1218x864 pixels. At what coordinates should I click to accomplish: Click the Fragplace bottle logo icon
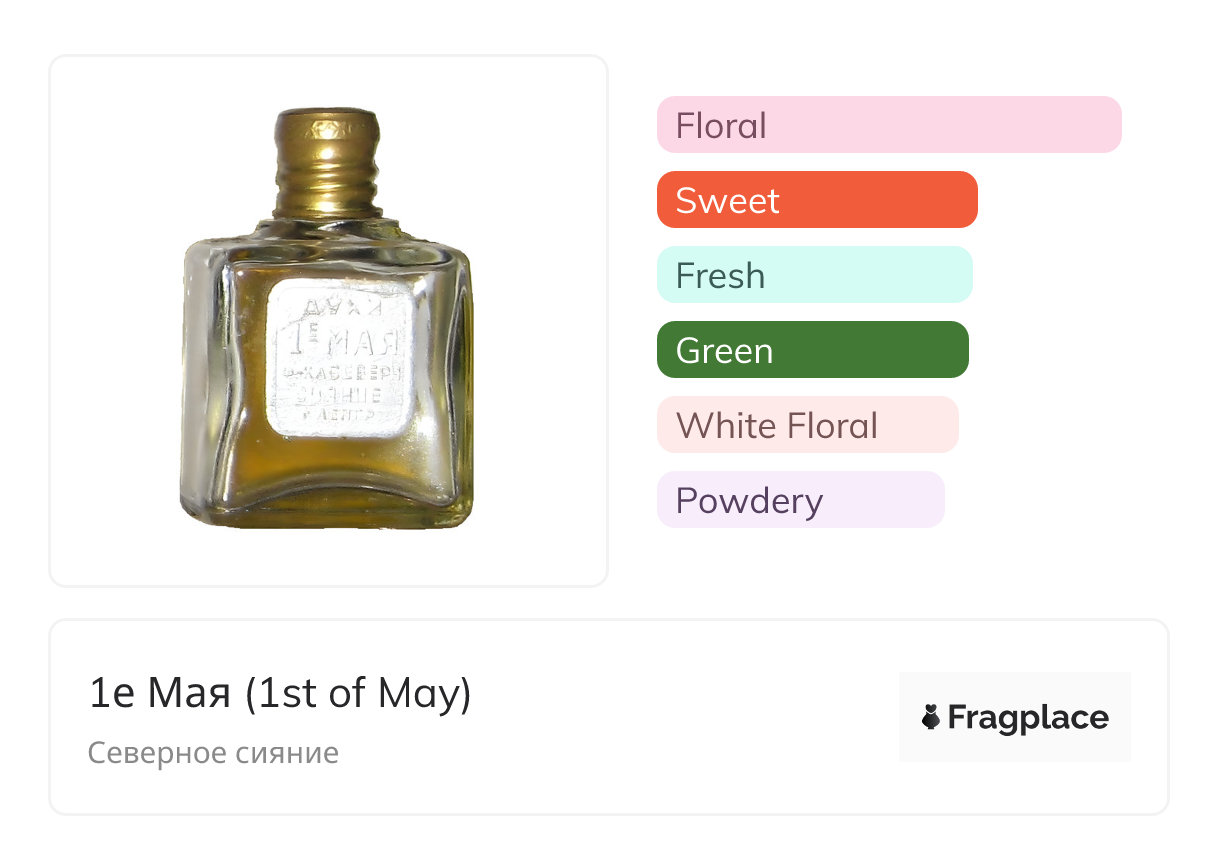tap(931, 717)
